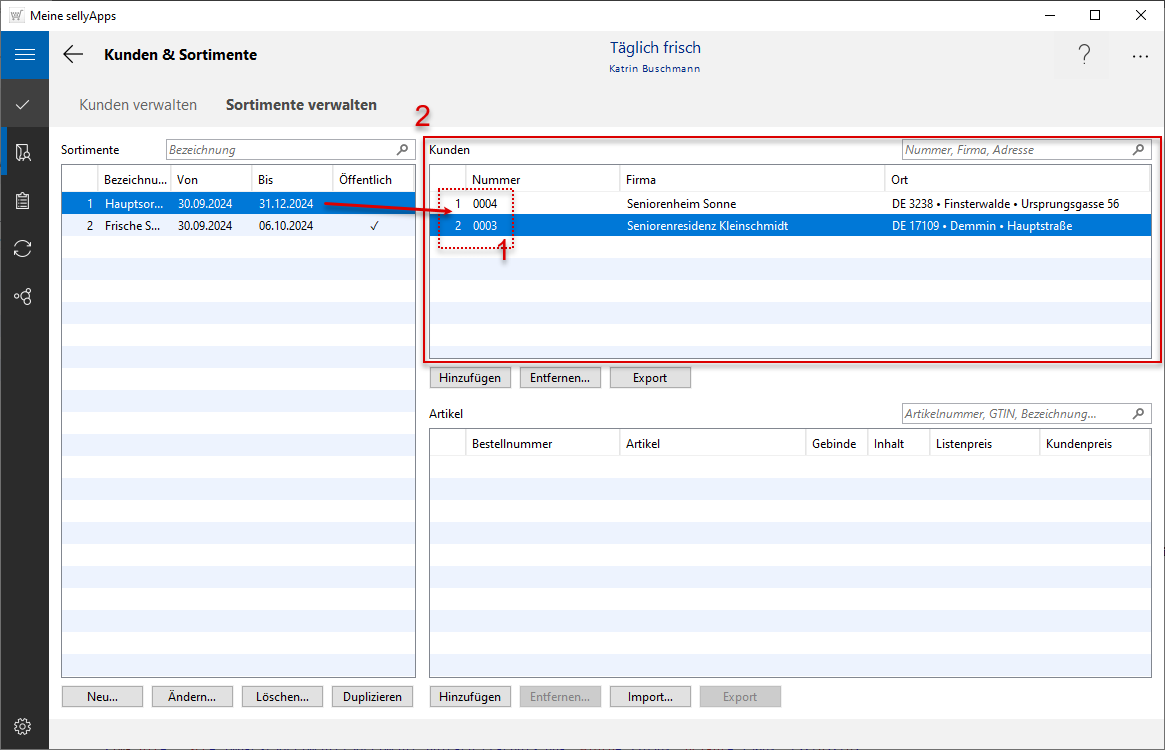Image resolution: width=1165 pixels, height=750 pixels.
Task: Open settings gear at sidebar bottom
Action: click(24, 726)
